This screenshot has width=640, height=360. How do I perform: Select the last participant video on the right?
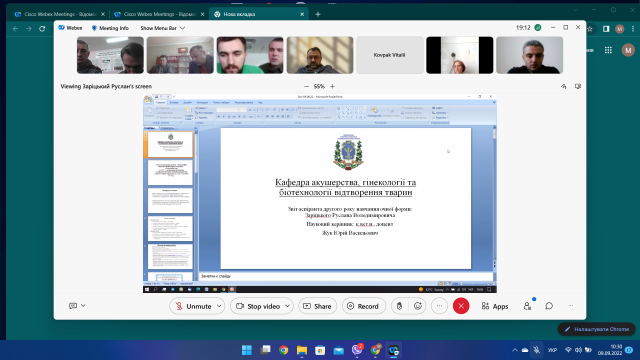529,55
